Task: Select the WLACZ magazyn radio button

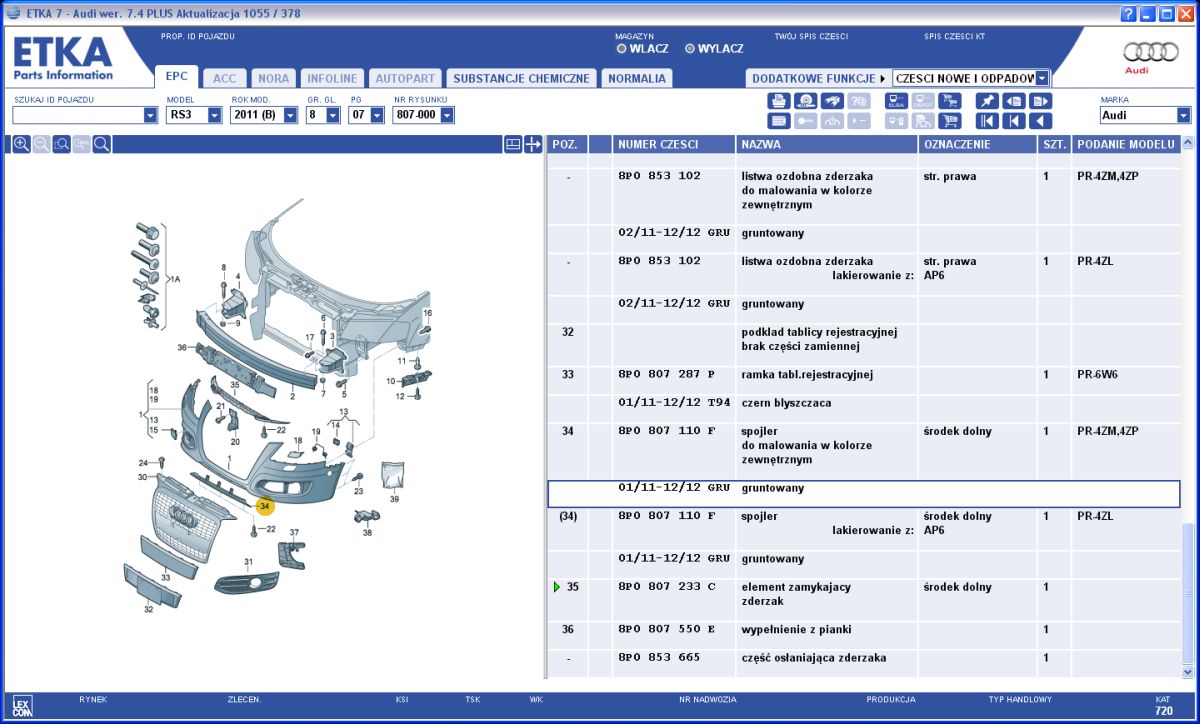Action: coord(621,48)
